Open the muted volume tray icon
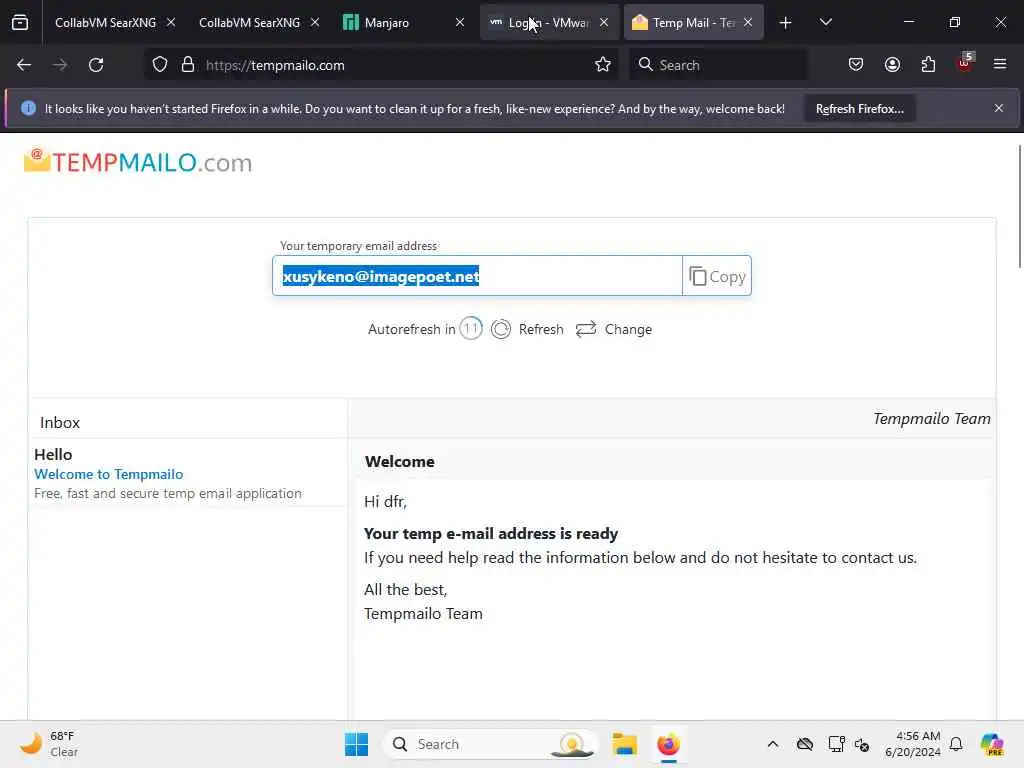This screenshot has height=768, width=1024. (x=862, y=744)
